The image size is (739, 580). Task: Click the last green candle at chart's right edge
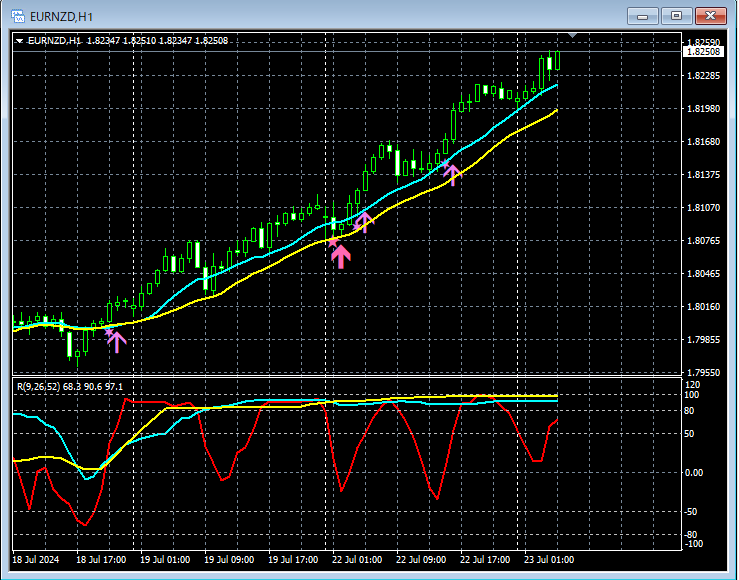(x=558, y=61)
